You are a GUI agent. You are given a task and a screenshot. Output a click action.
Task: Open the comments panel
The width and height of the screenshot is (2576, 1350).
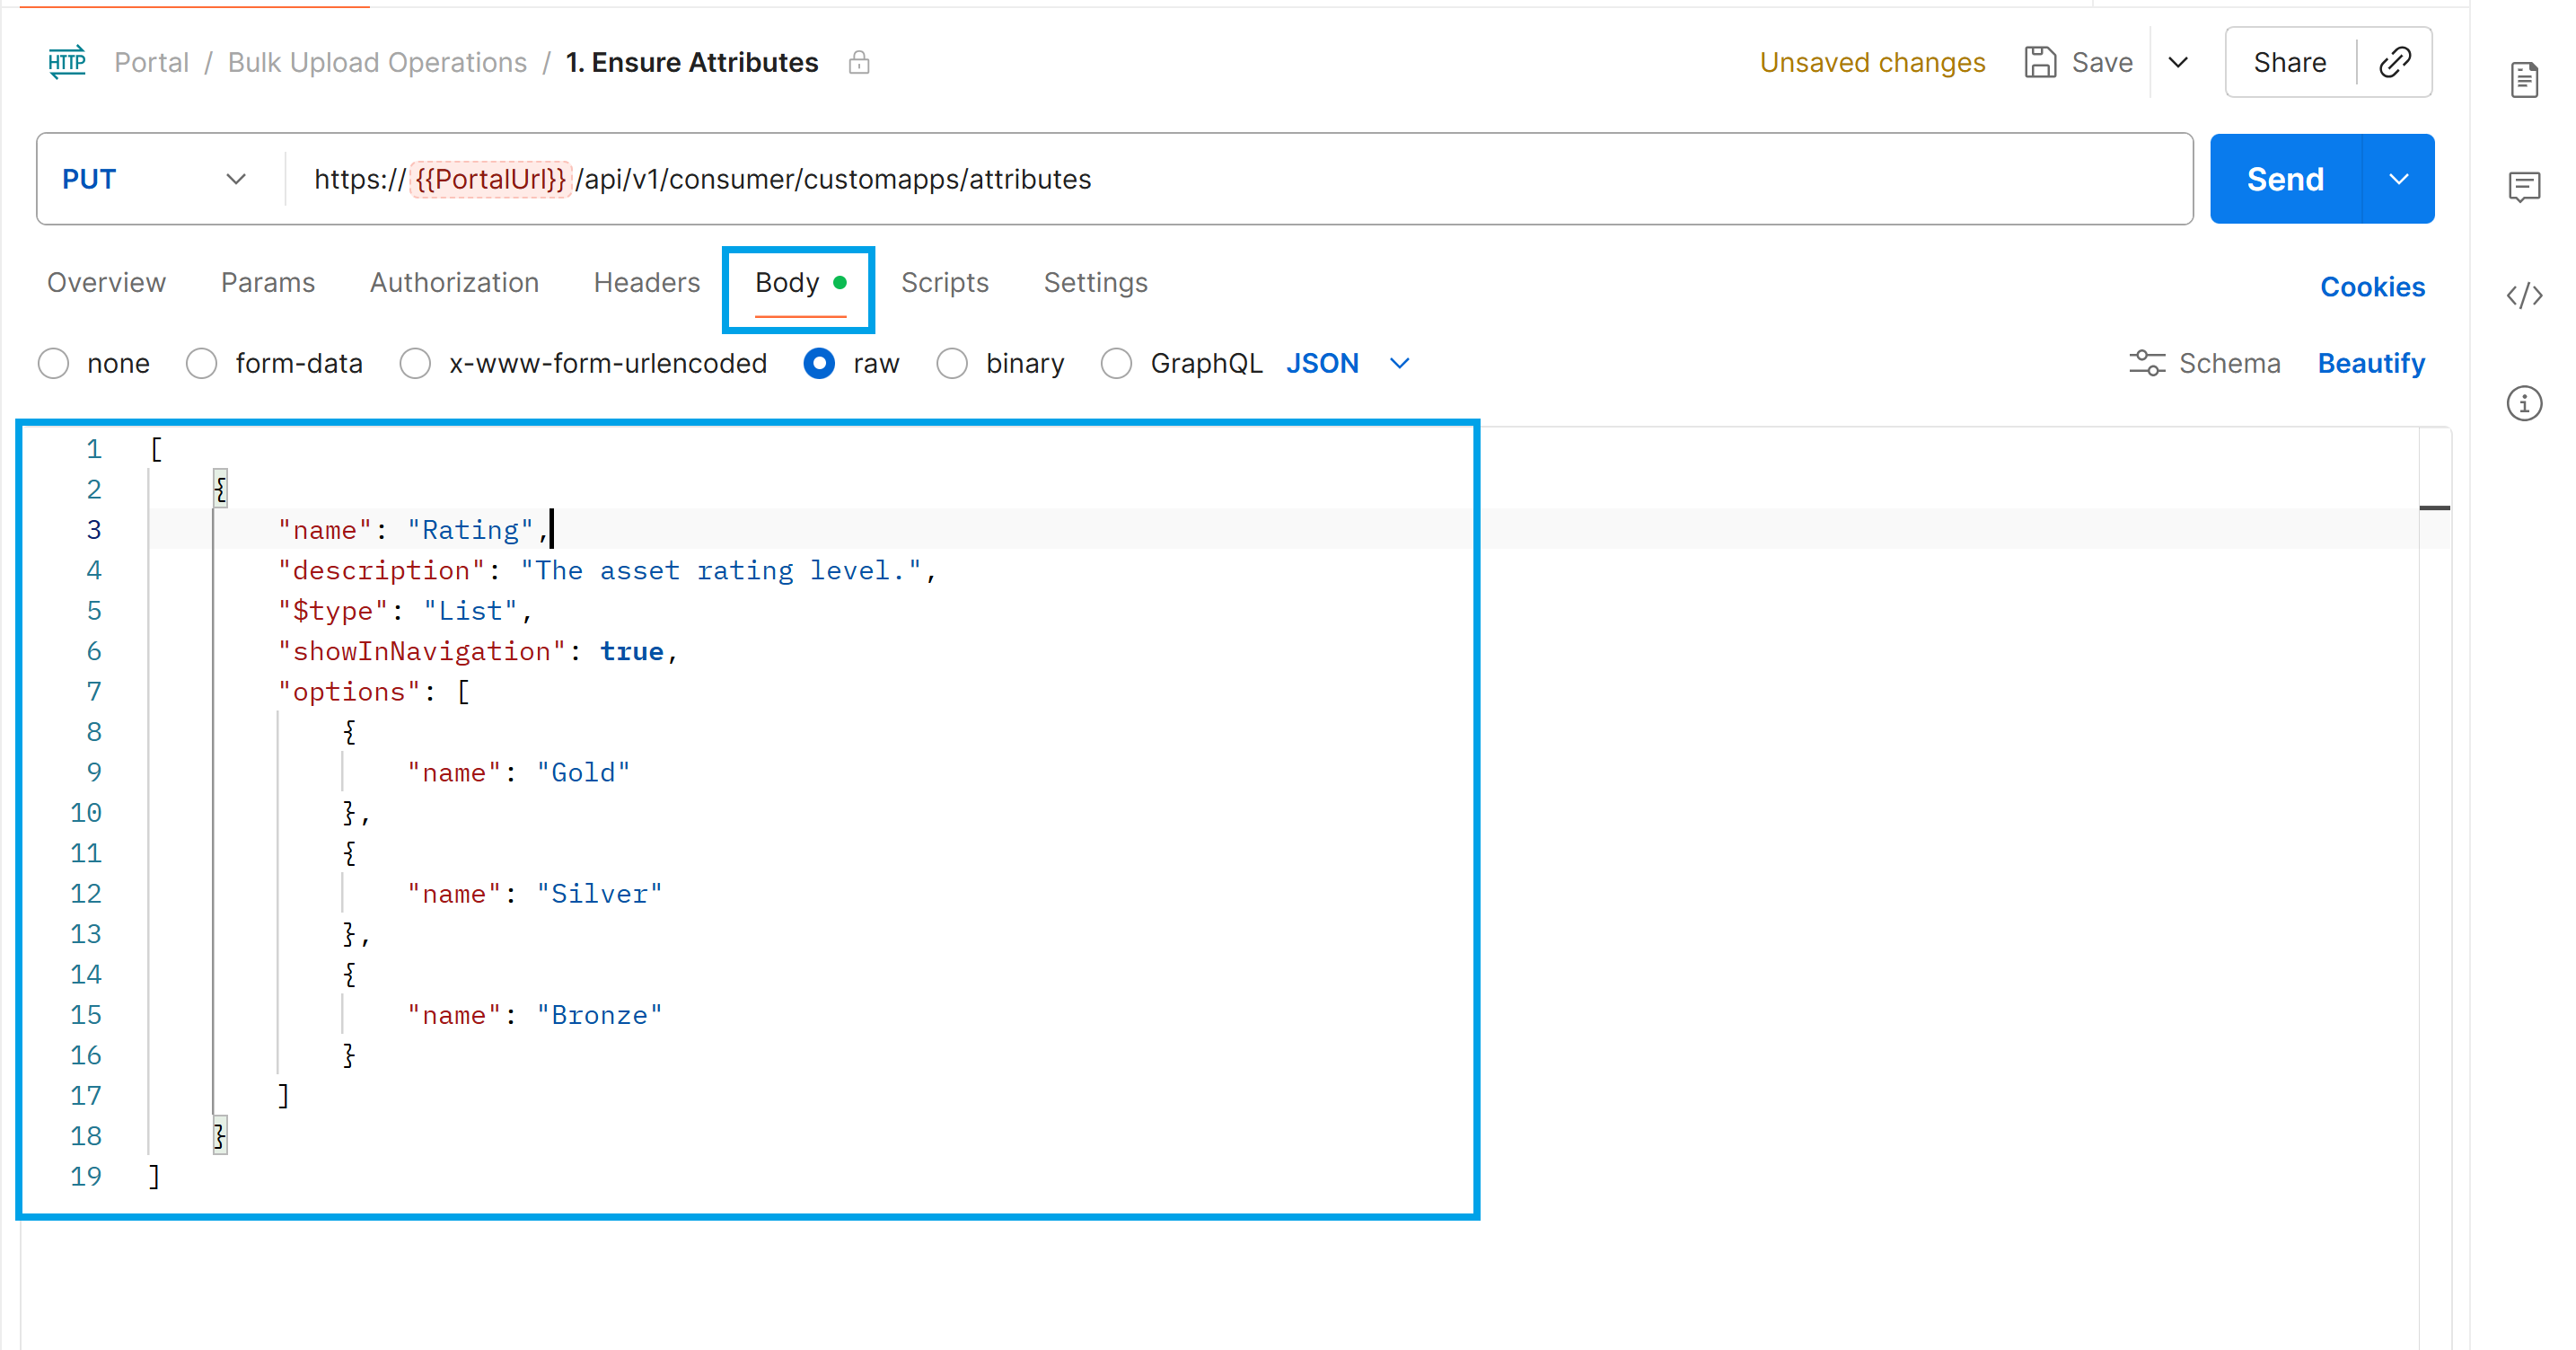point(2526,186)
